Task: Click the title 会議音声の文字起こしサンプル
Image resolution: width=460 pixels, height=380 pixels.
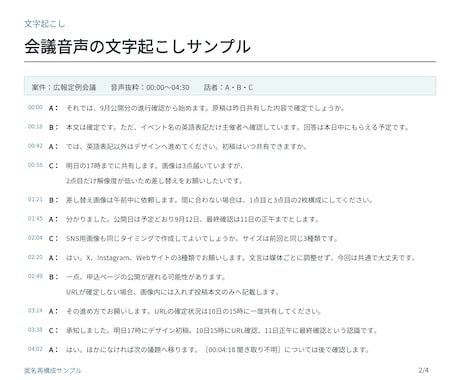Action: click(x=137, y=46)
